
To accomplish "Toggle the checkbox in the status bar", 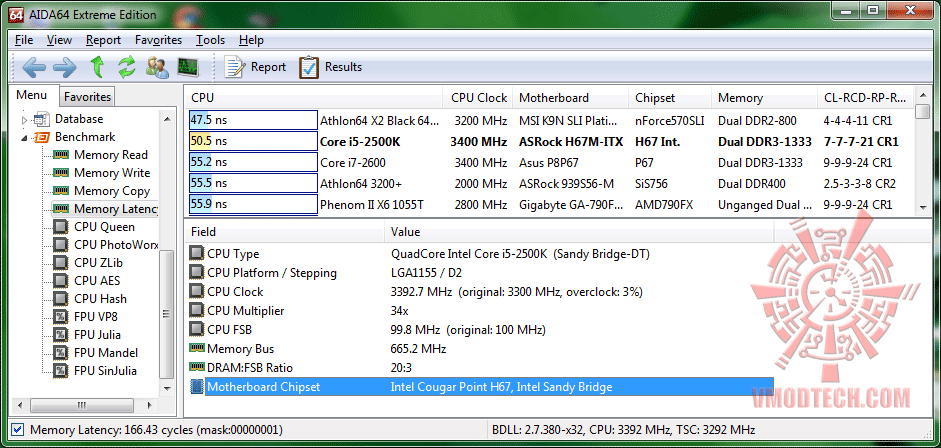I will (18, 430).
